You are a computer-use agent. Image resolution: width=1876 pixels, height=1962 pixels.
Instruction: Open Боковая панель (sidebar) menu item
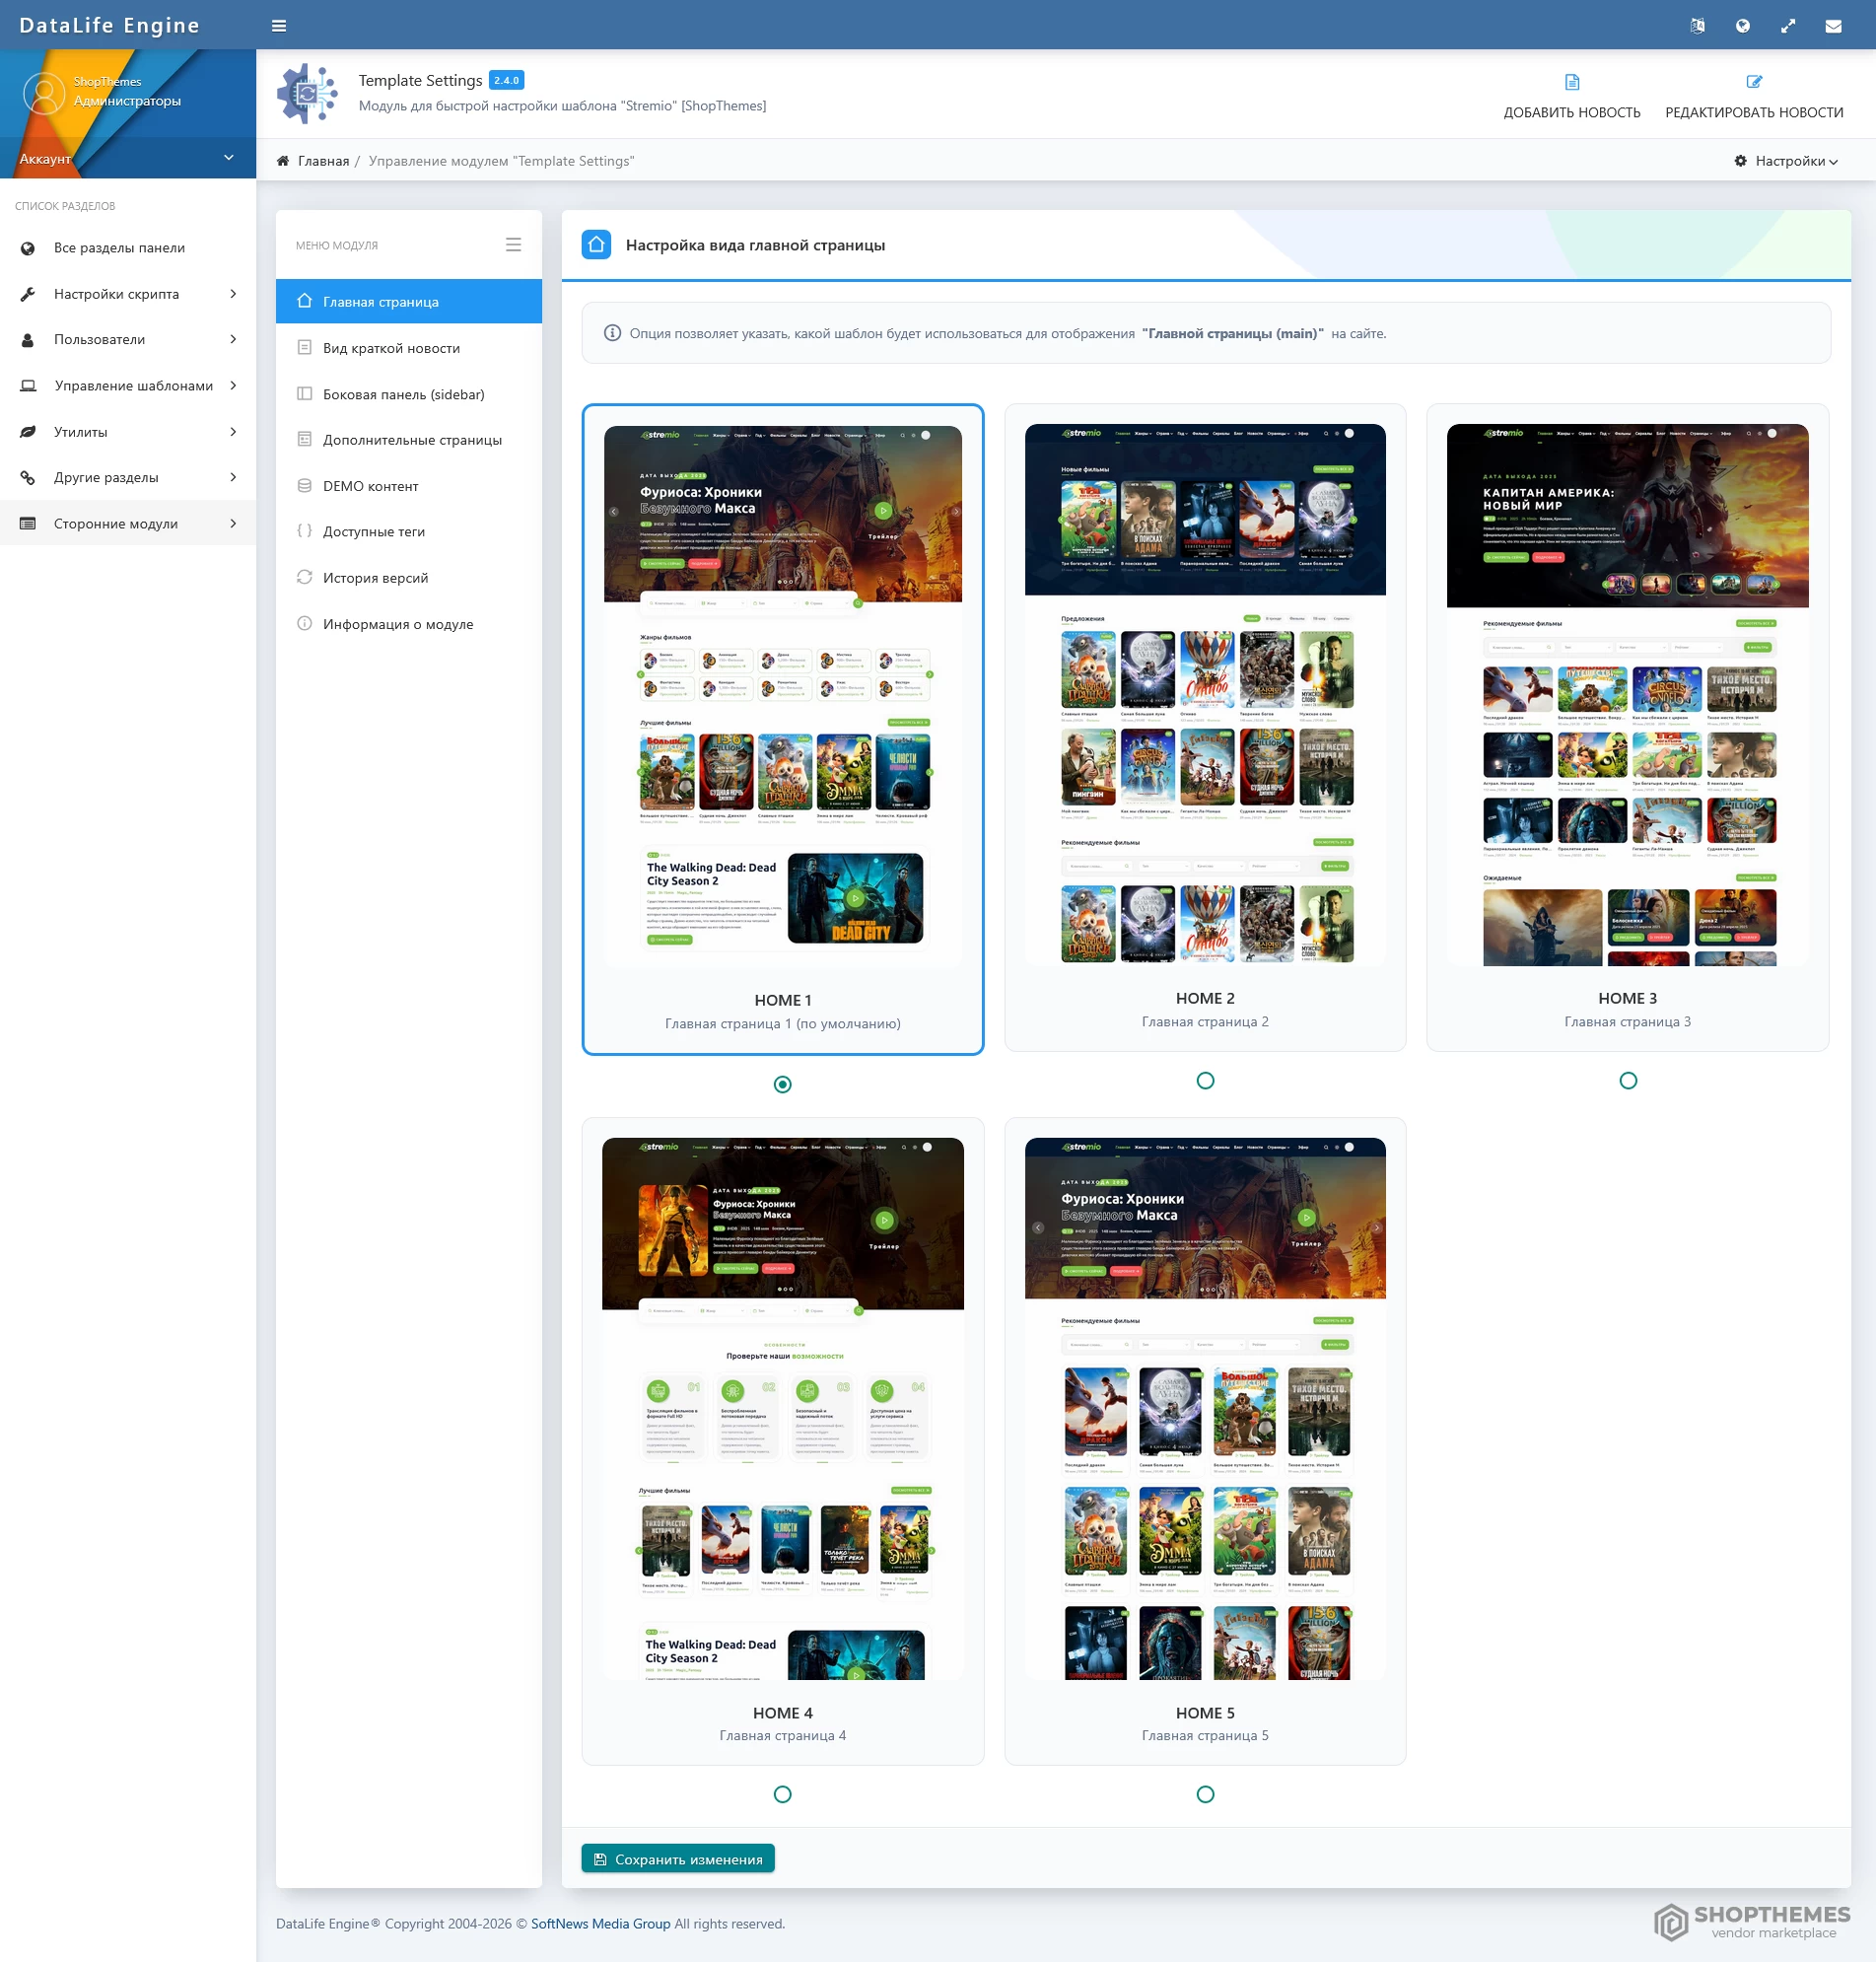click(x=403, y=394)
